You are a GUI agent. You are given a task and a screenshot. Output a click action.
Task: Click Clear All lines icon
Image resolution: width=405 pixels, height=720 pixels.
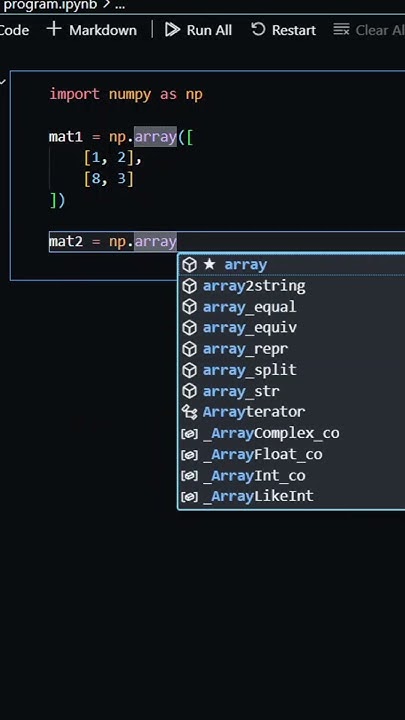pos(341,29)
